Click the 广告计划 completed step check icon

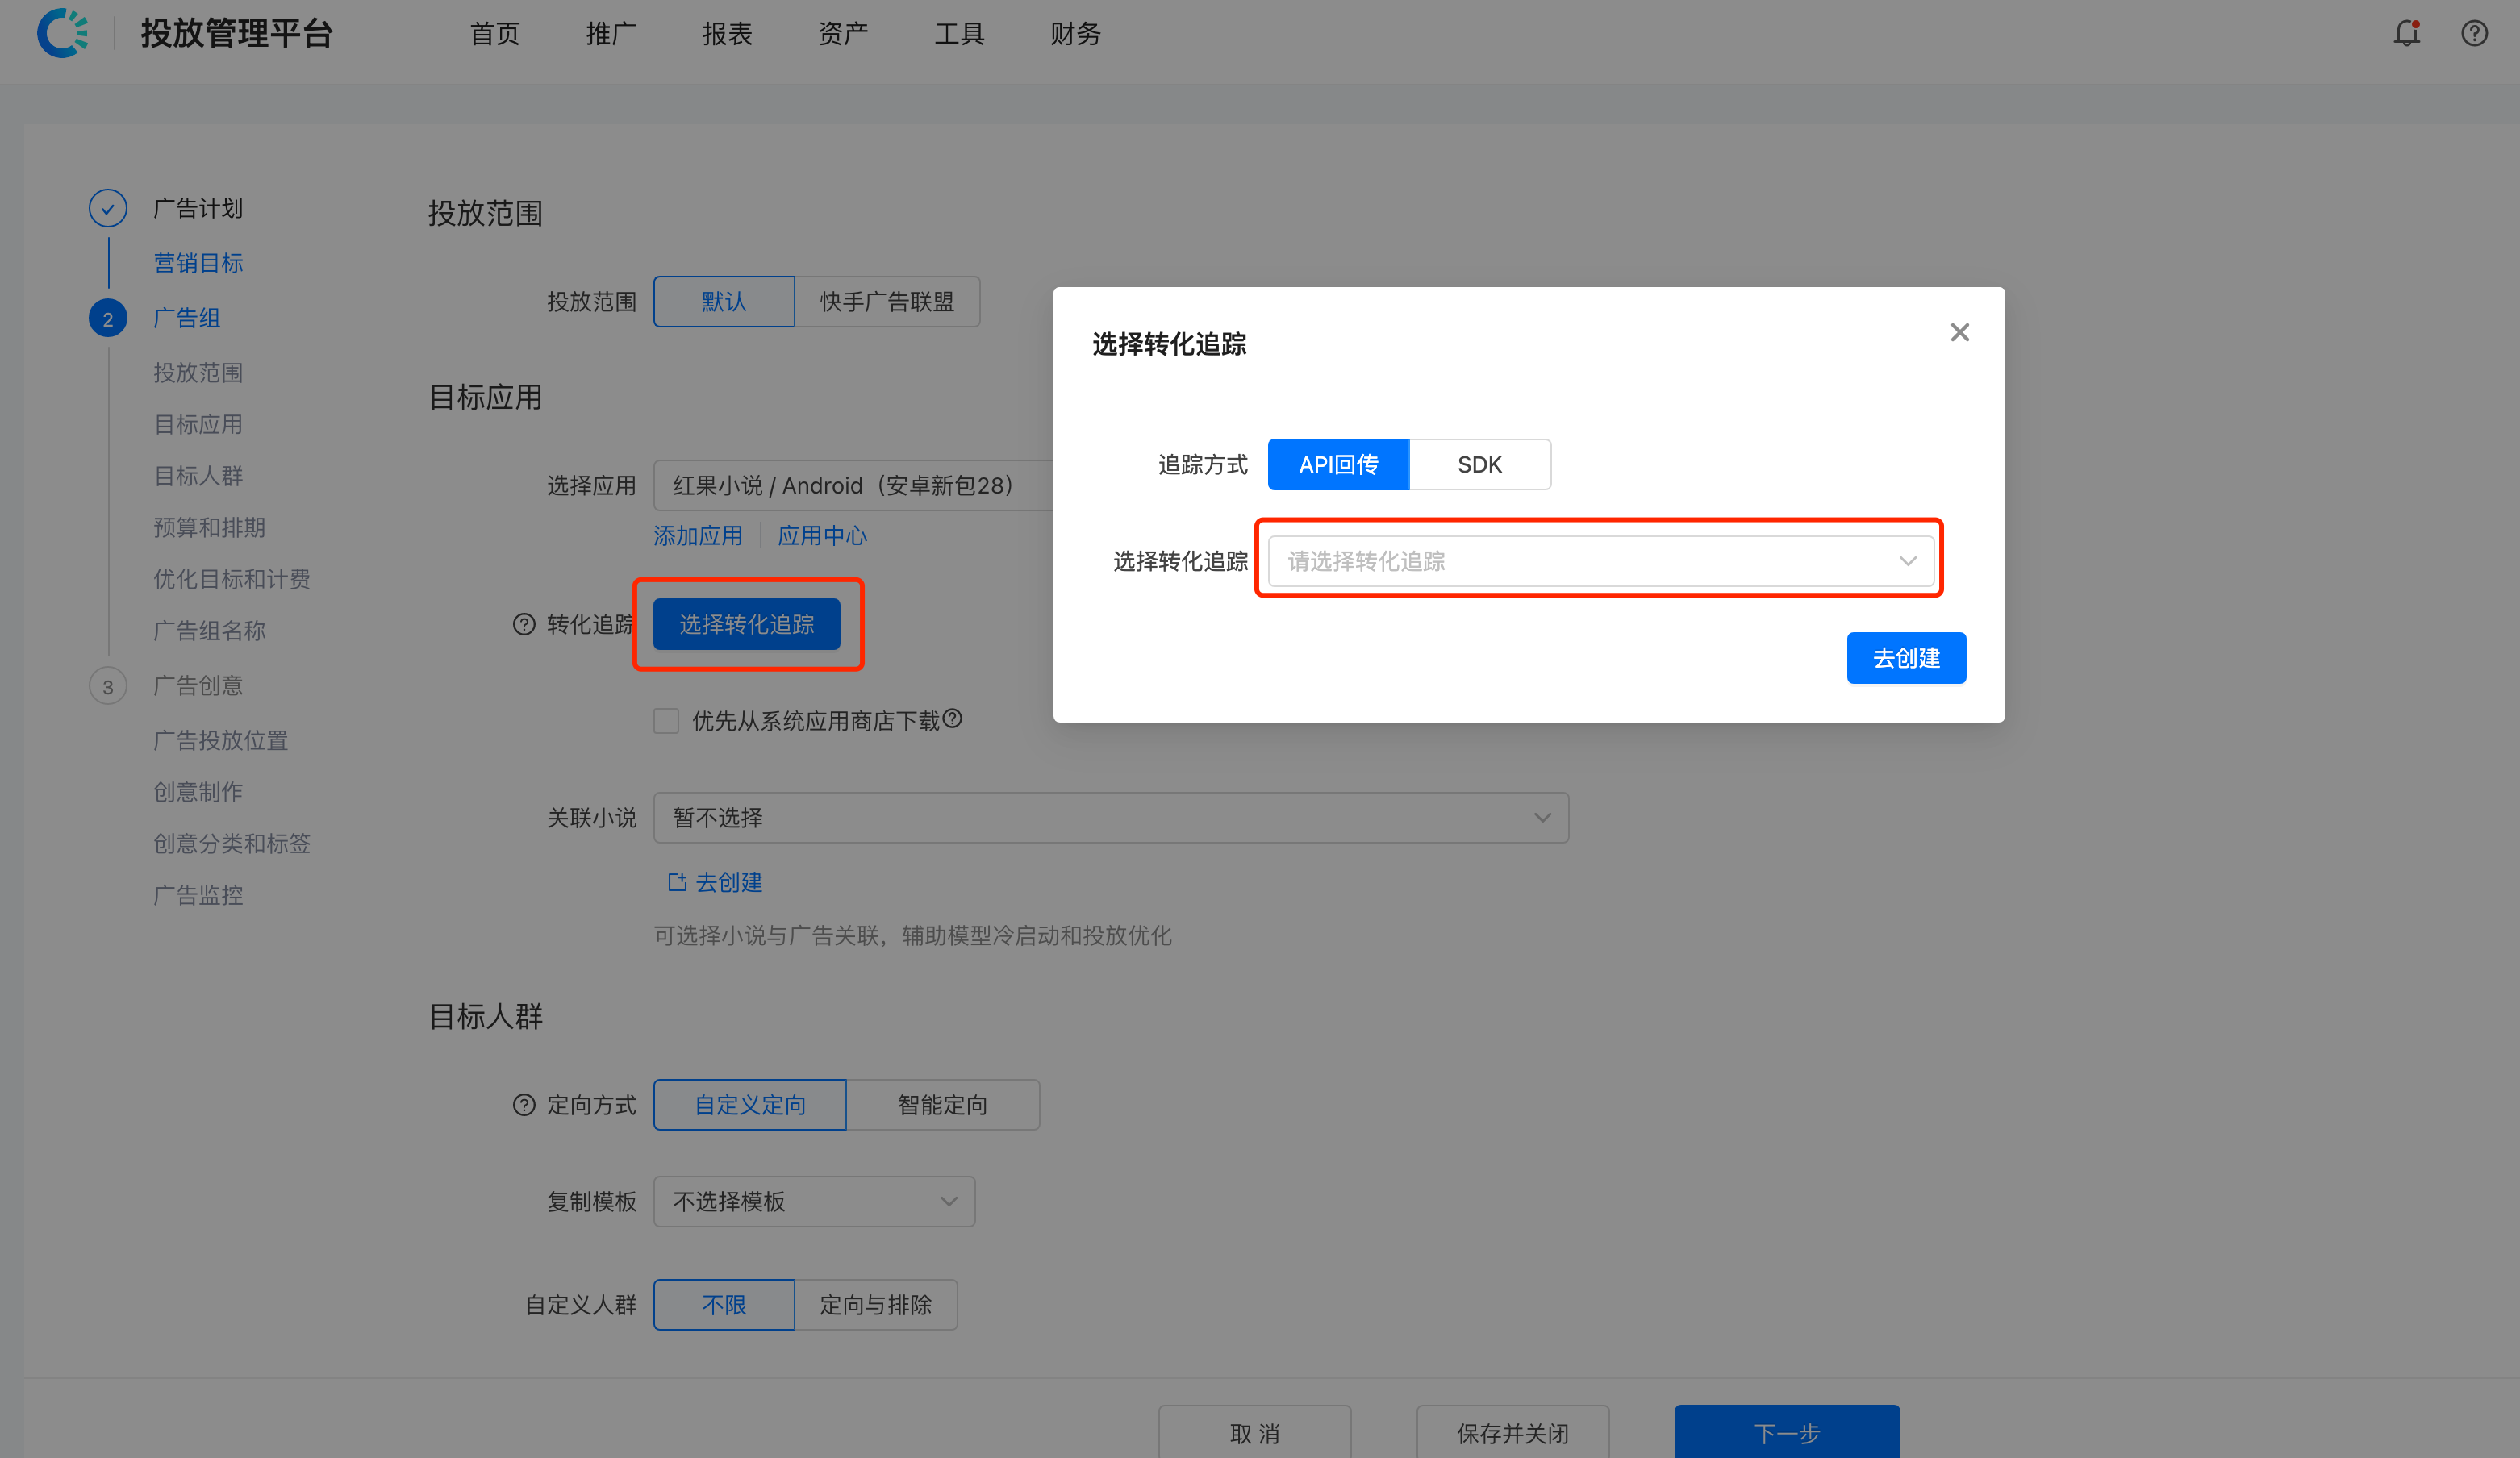coord(108,208)
